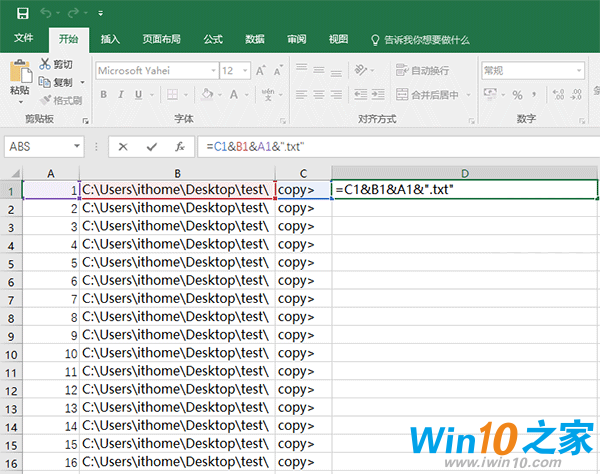Viewport: 600px width, 474px height.
Task: Click cell C5 containing copy>
Action: [x=302, y=264]
